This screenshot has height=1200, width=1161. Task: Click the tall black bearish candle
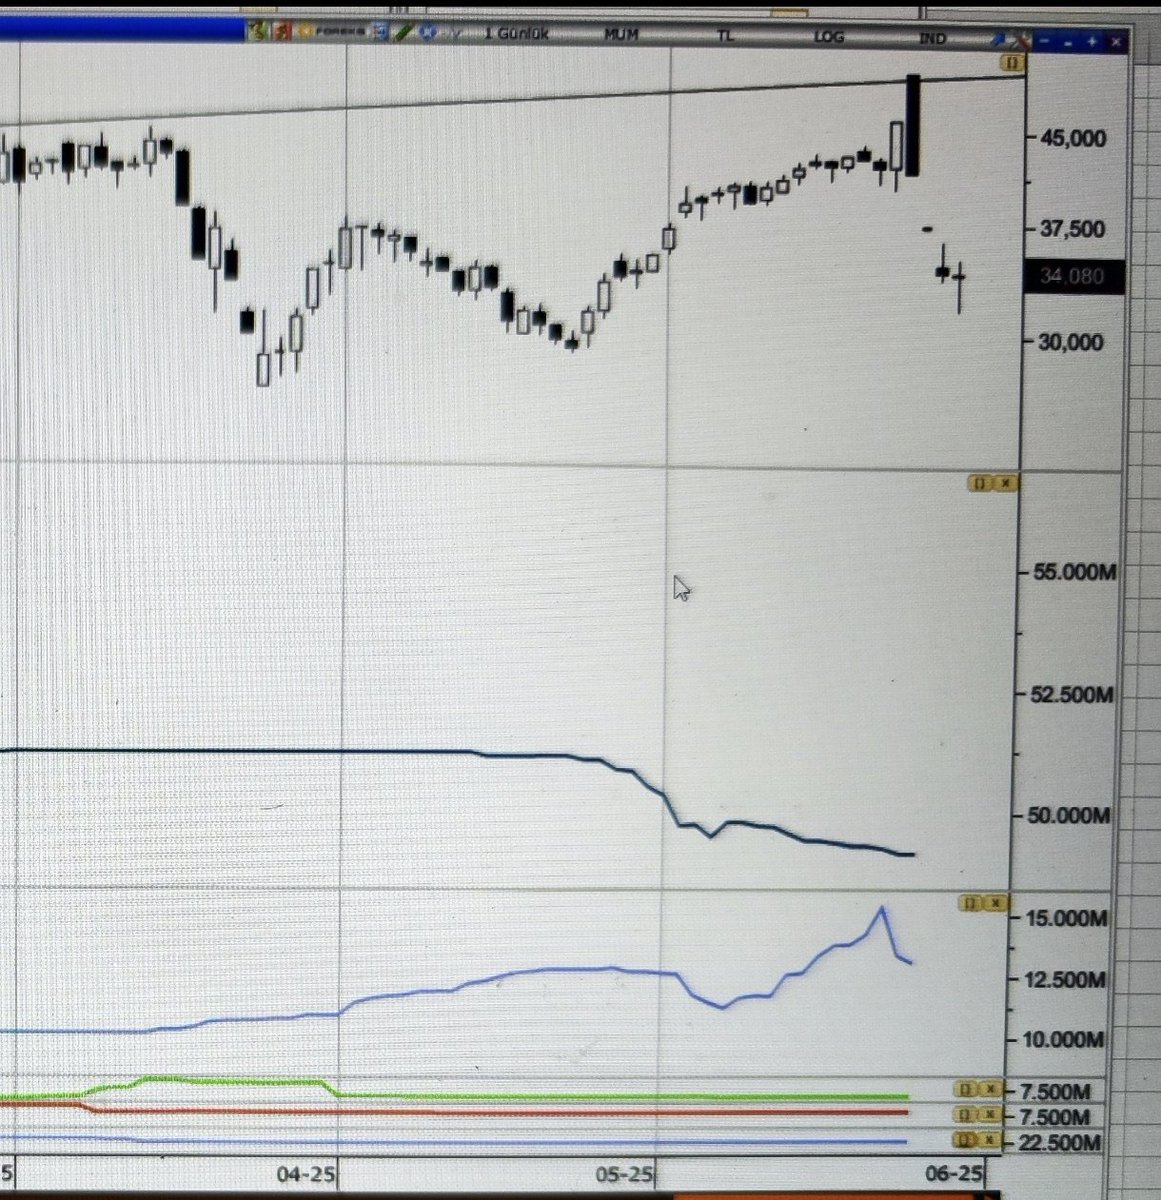[x=913, y=125]
